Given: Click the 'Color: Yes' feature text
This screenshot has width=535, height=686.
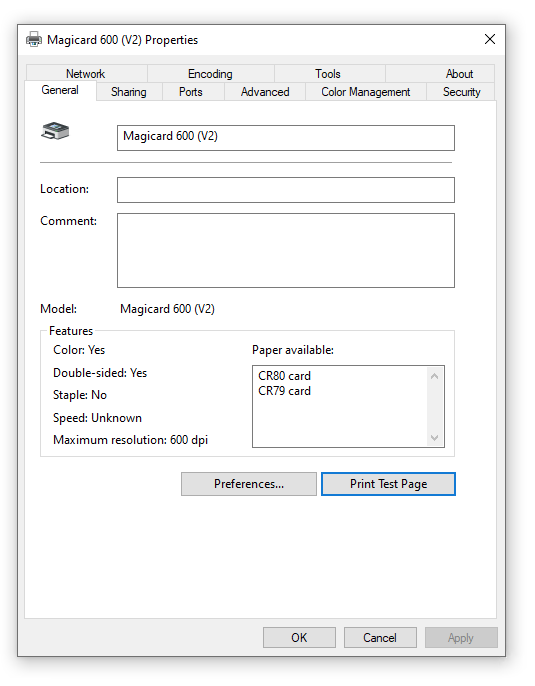Looking at the screenshot, I should [x=79, y=350].
